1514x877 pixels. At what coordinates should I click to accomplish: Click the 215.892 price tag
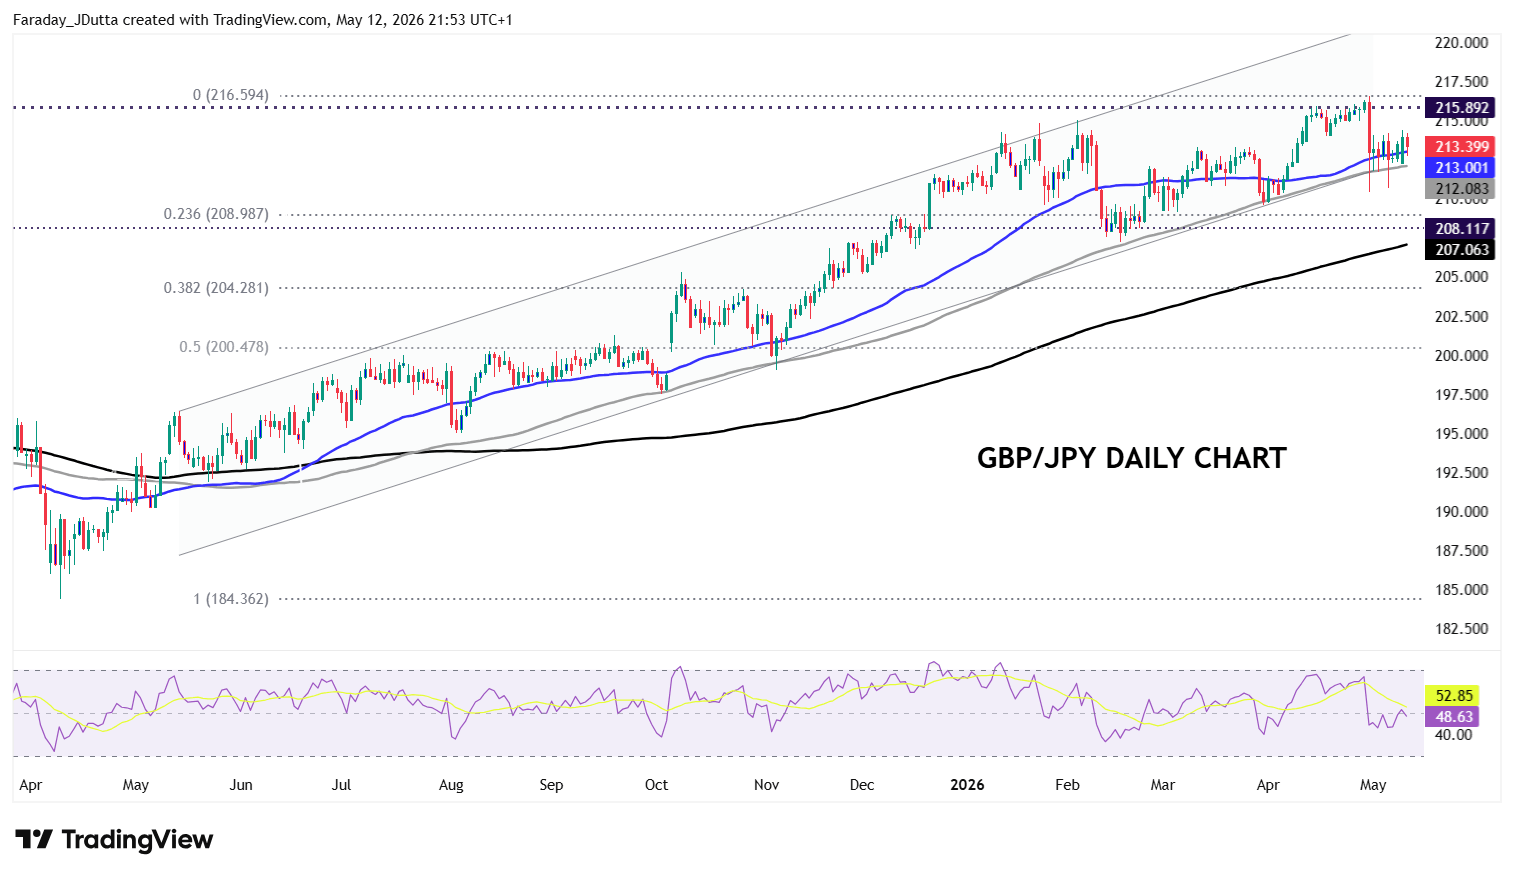tap(1462, 107)
